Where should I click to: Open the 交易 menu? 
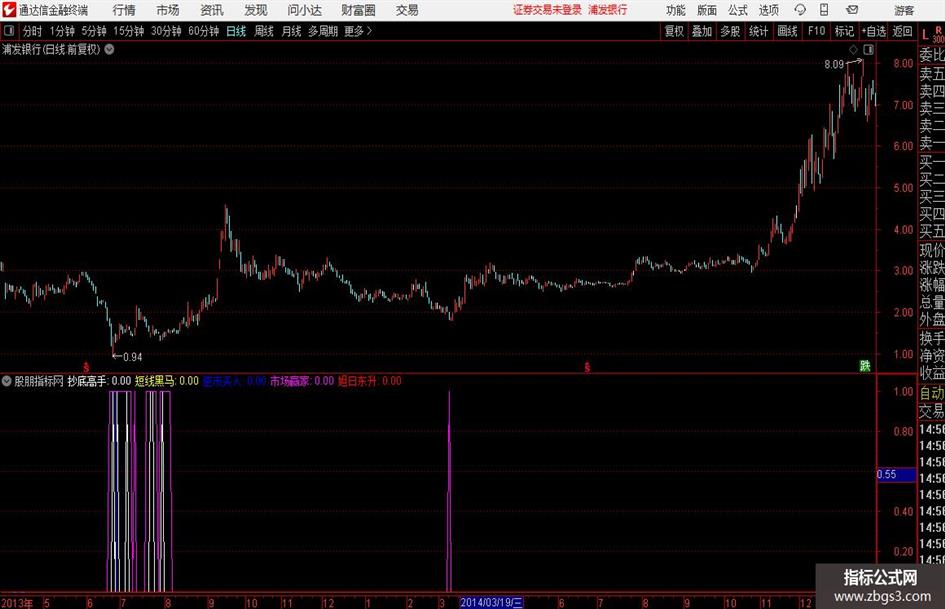click(407, 10)
